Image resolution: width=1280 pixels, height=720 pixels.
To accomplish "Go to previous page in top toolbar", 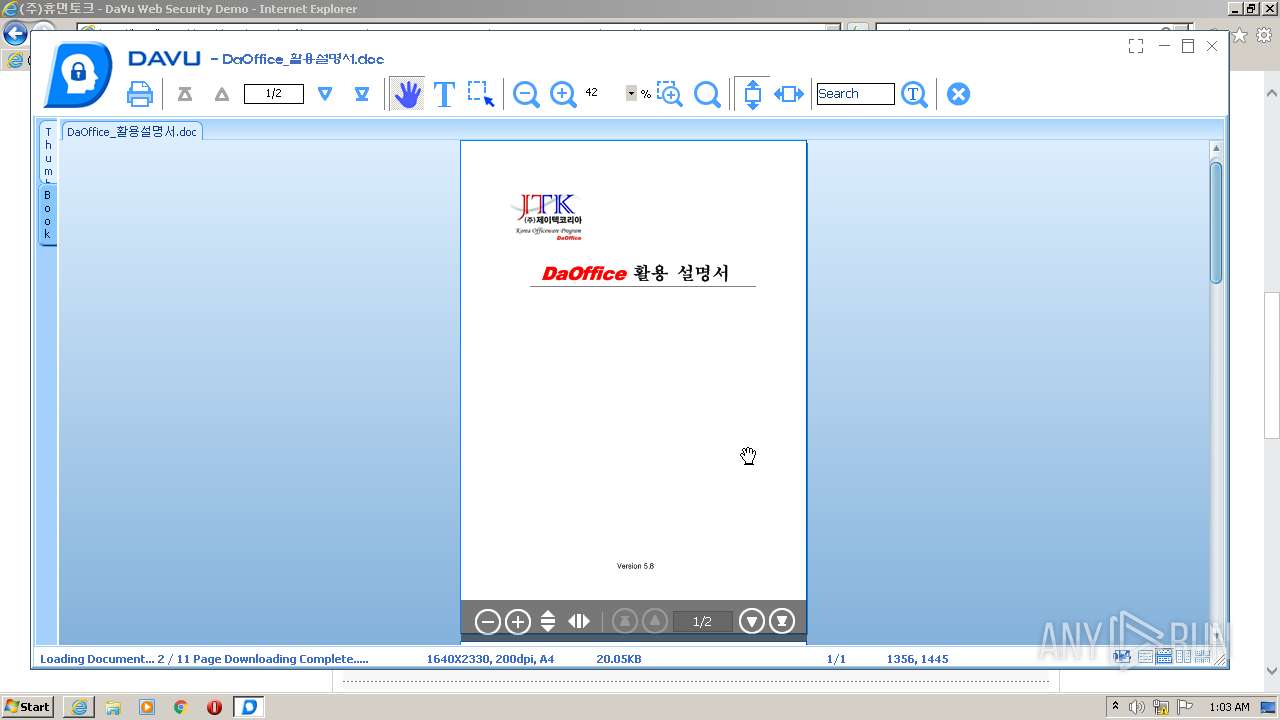I will point(222,94).
